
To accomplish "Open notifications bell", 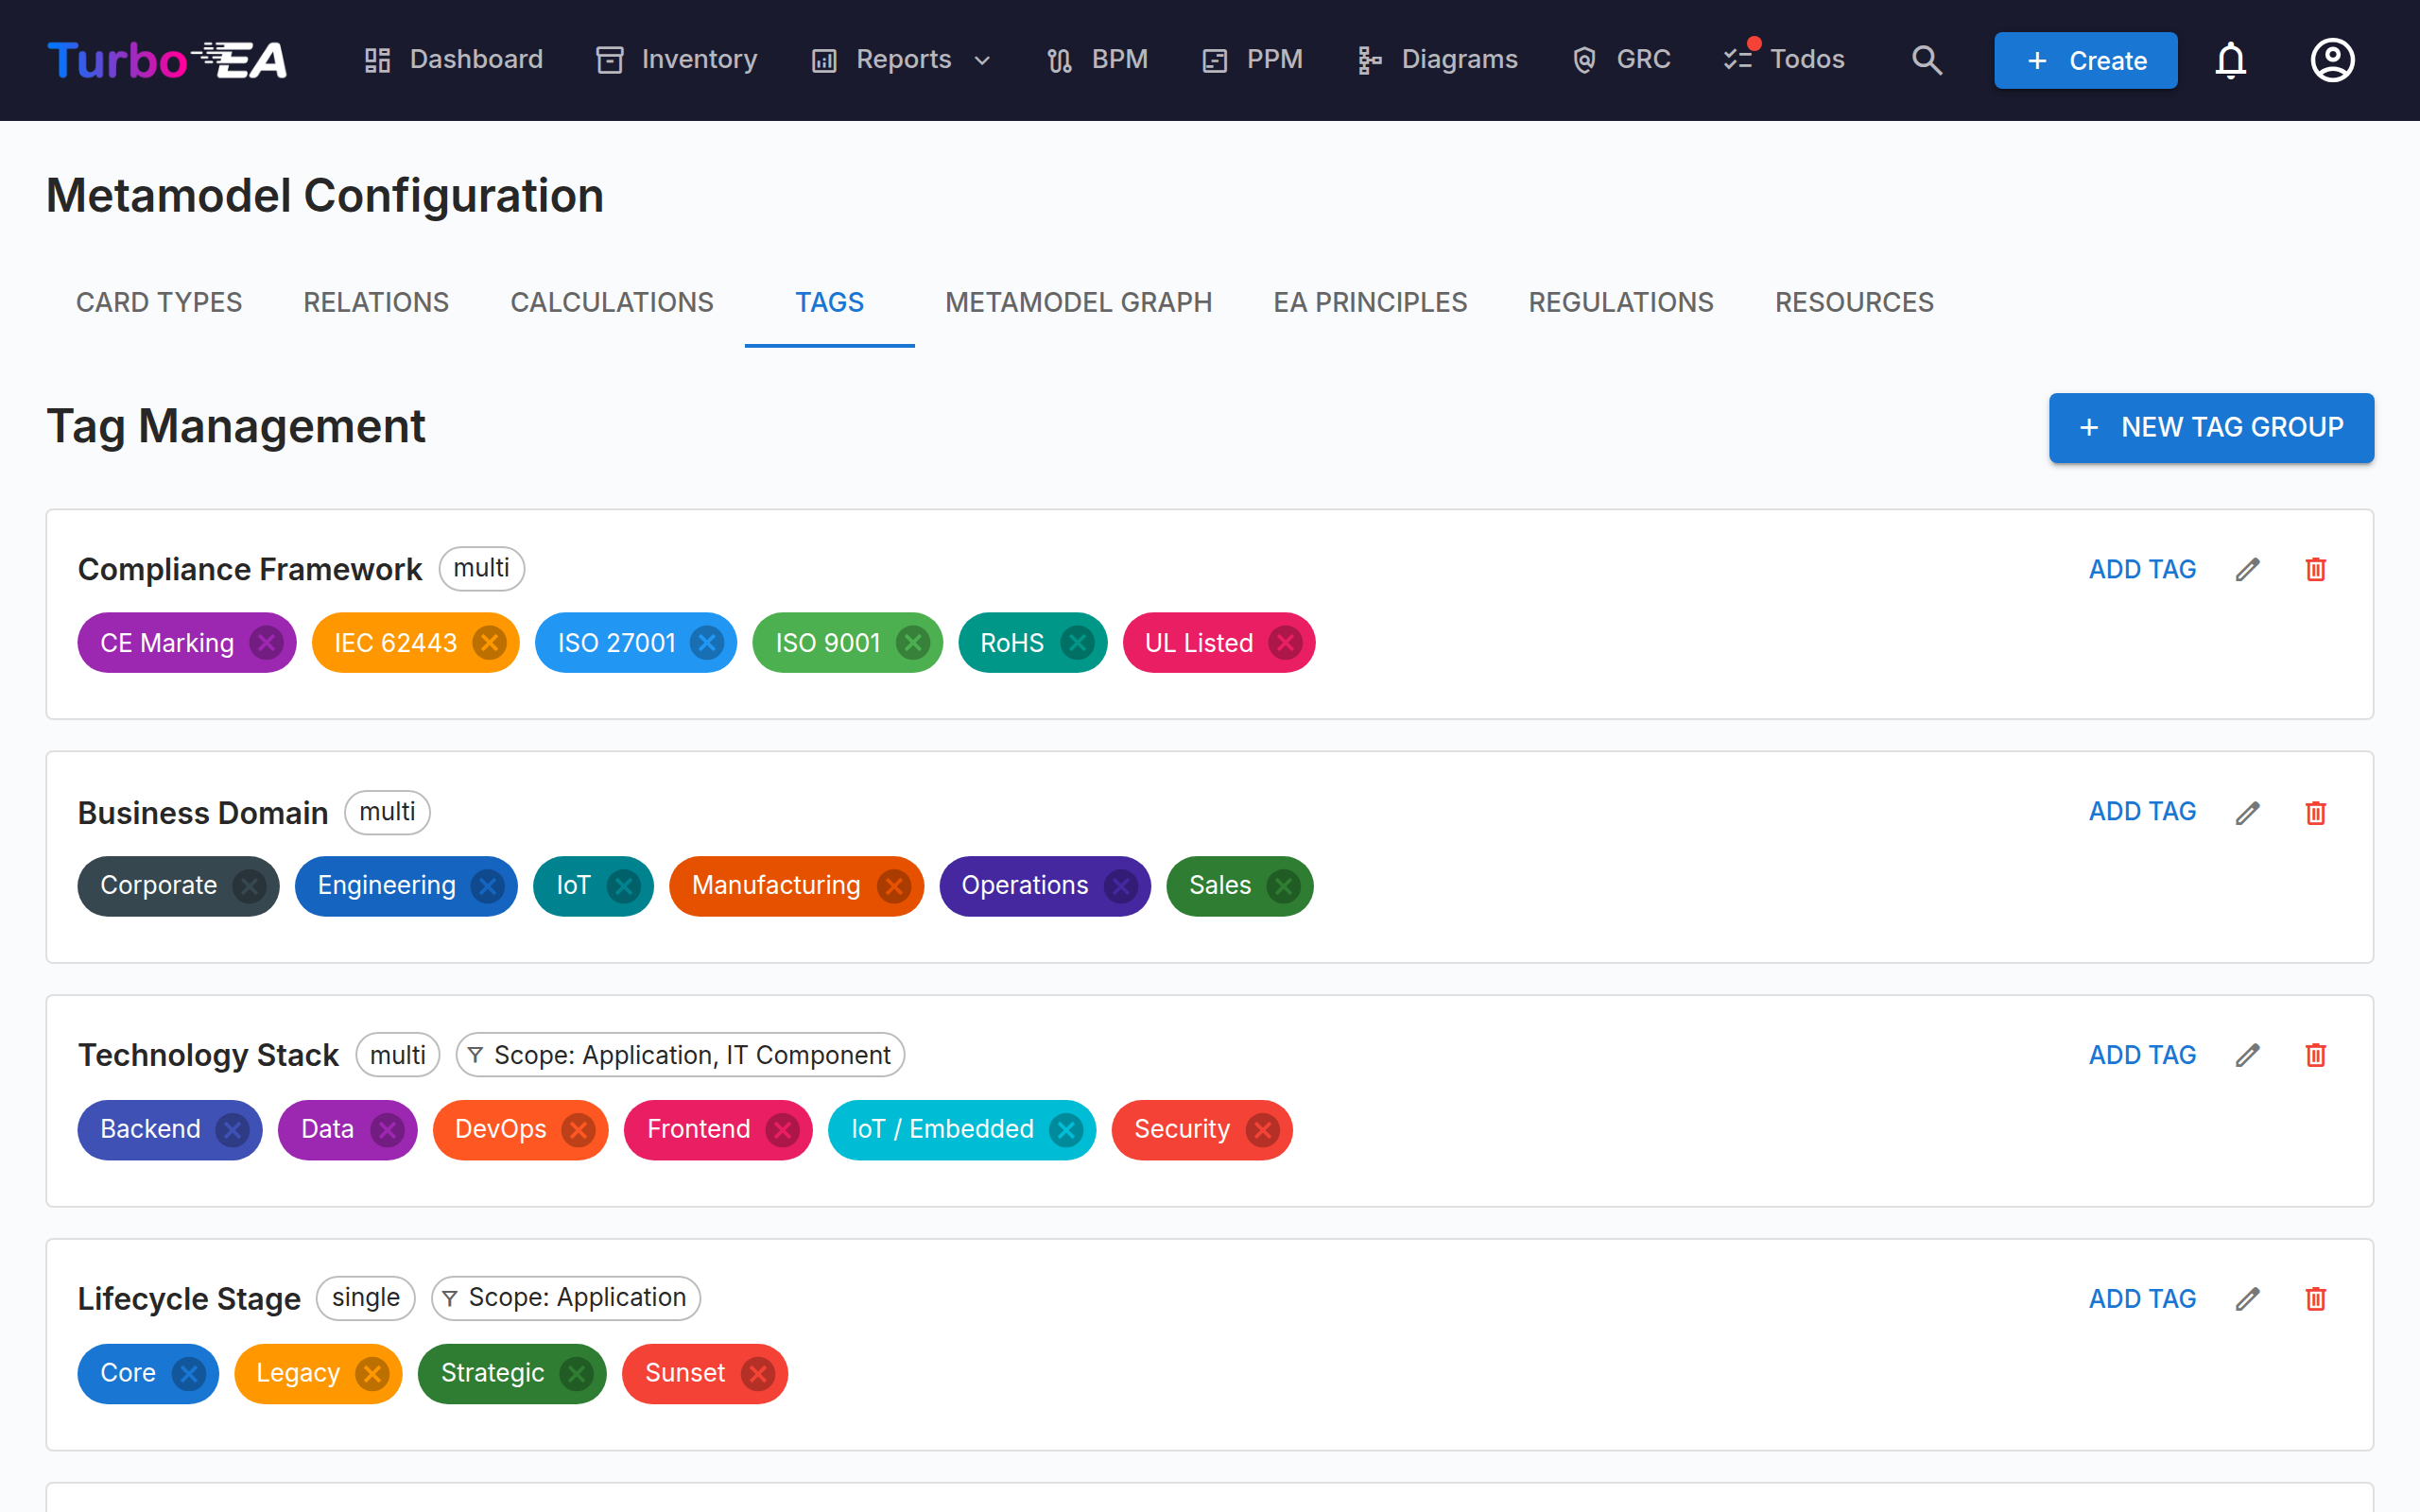I will pos(2230,60).
